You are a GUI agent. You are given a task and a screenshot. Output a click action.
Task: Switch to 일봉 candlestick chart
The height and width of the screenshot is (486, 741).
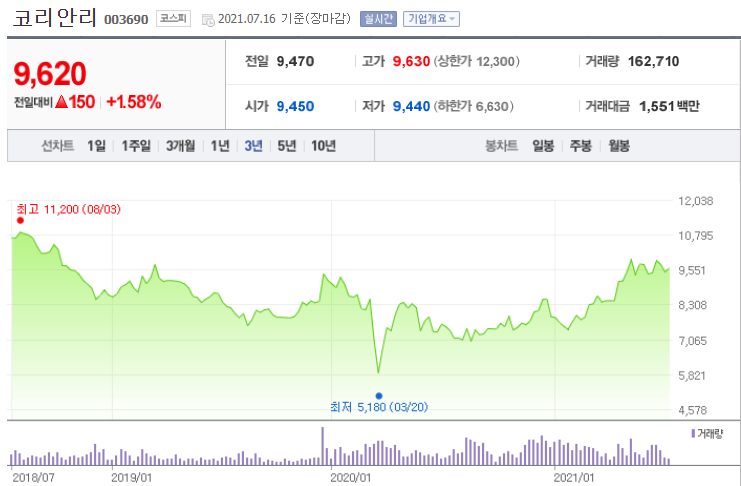(x=543, y=146)
